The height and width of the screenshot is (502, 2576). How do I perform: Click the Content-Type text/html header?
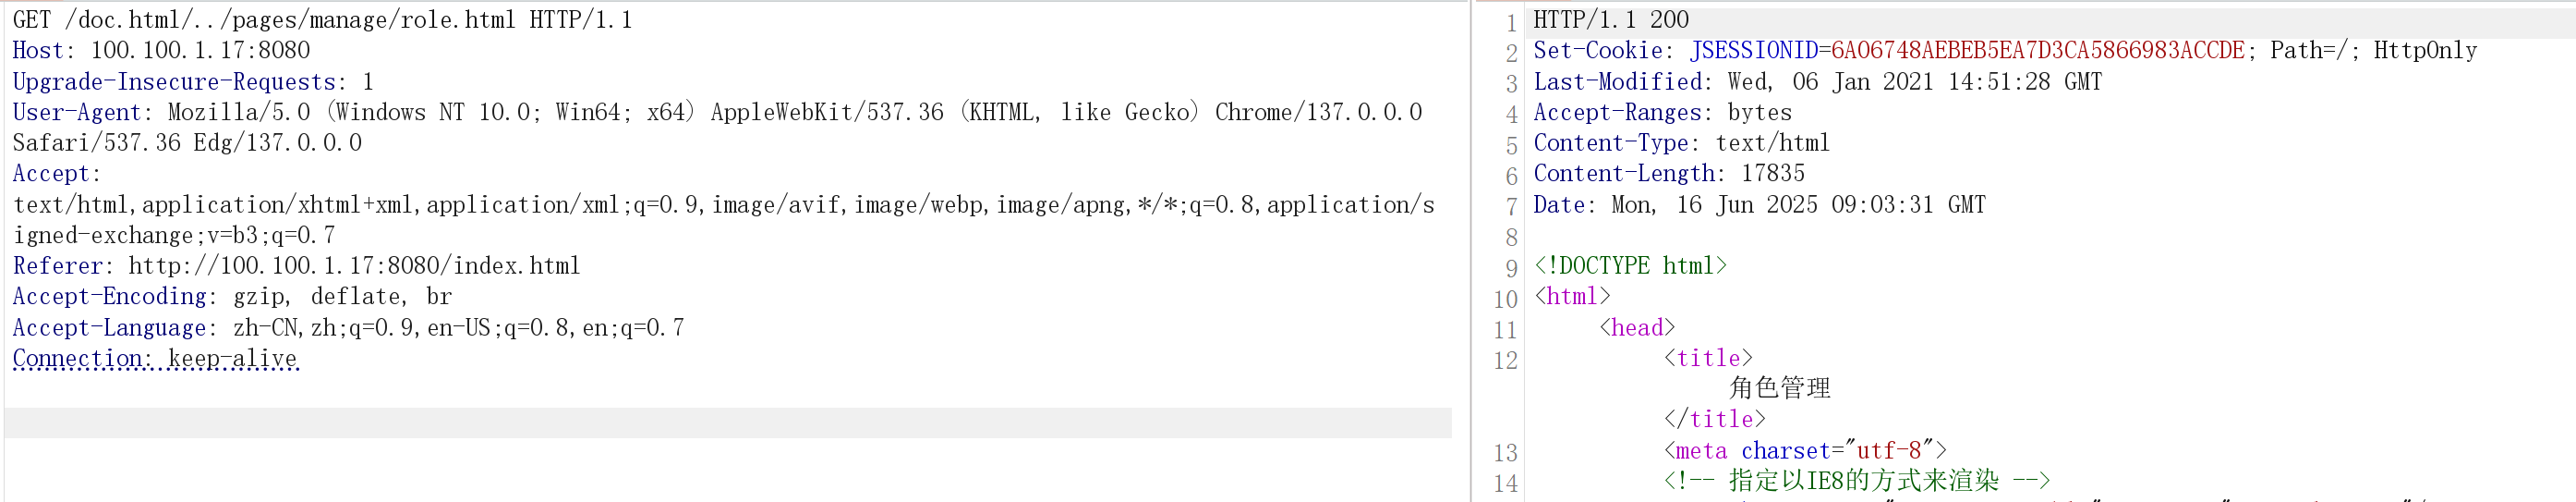(1681, 144)
